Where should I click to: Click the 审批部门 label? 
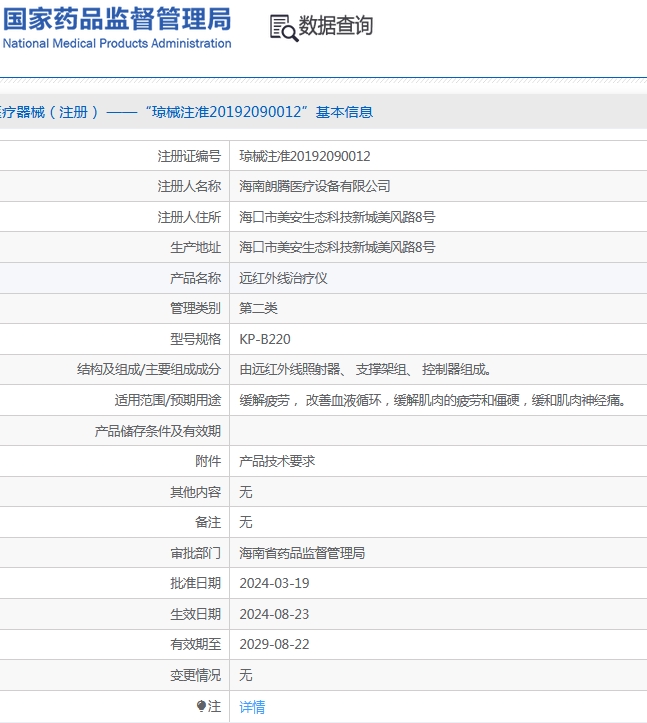(x=196, y=553)
